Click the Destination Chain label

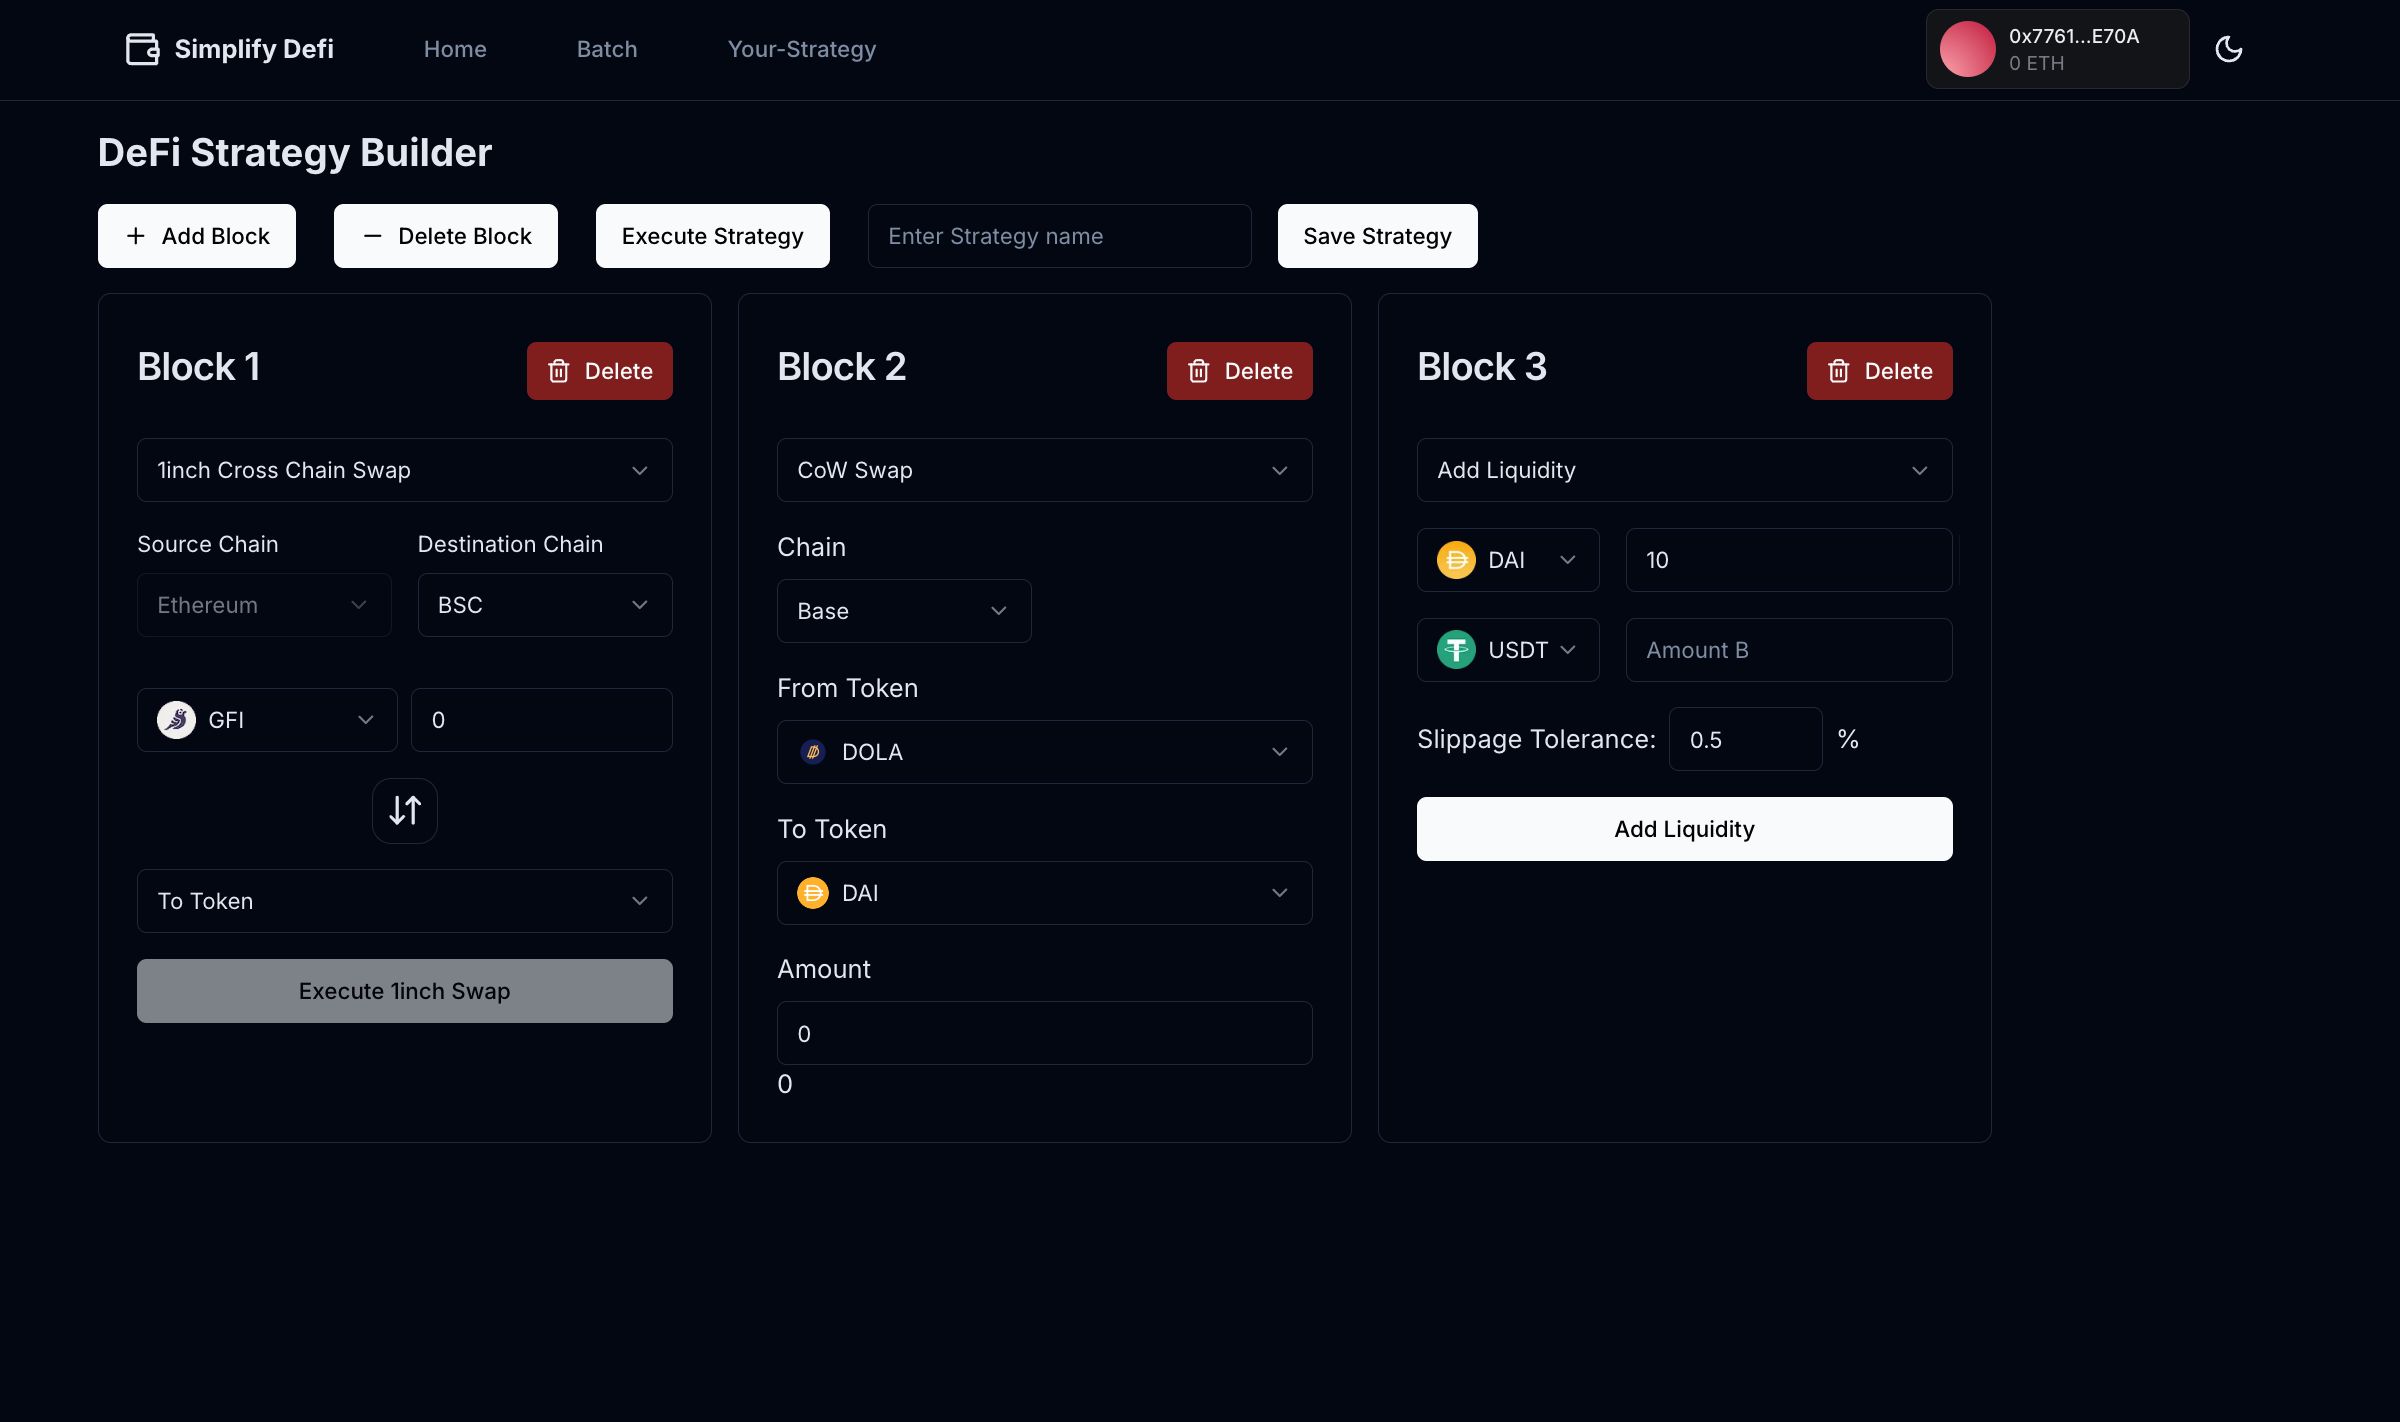510,544
